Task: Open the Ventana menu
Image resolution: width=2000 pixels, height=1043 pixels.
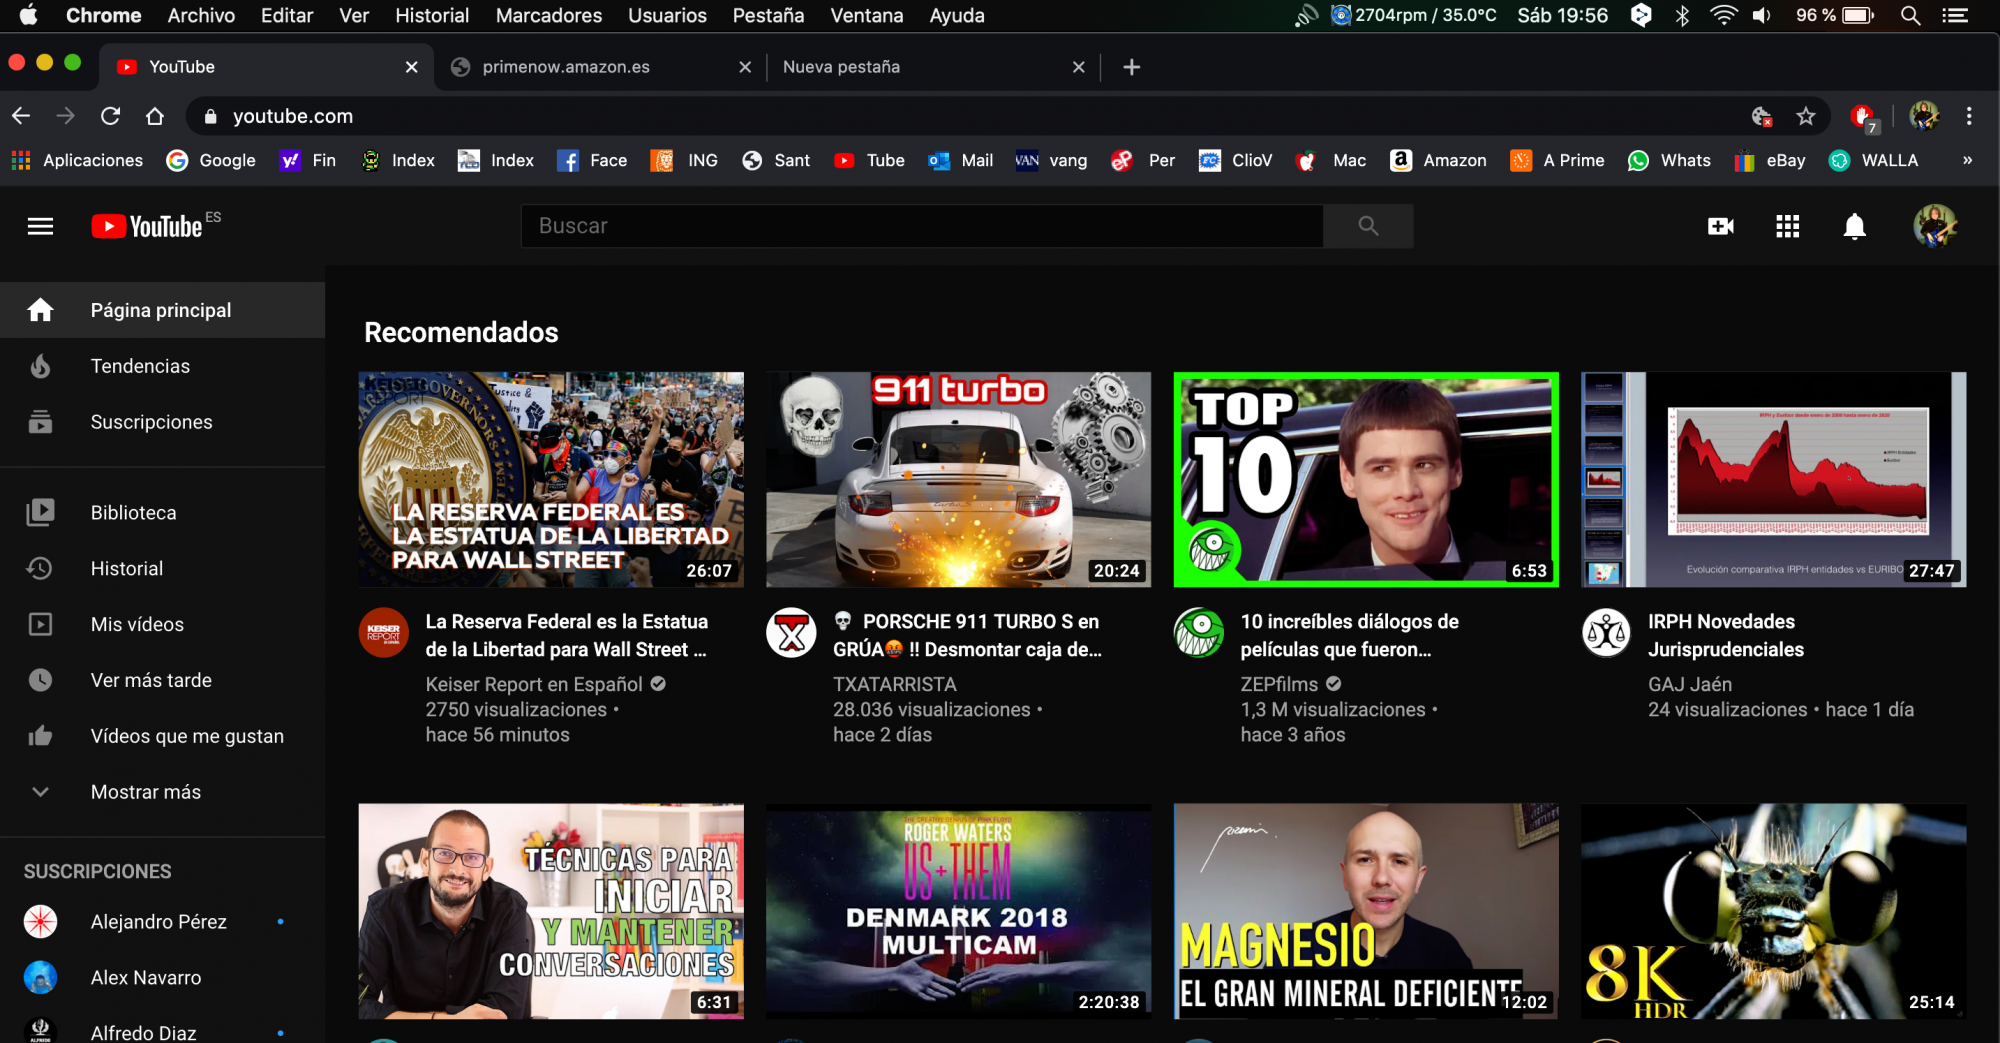Action: [x=866, y=15]
